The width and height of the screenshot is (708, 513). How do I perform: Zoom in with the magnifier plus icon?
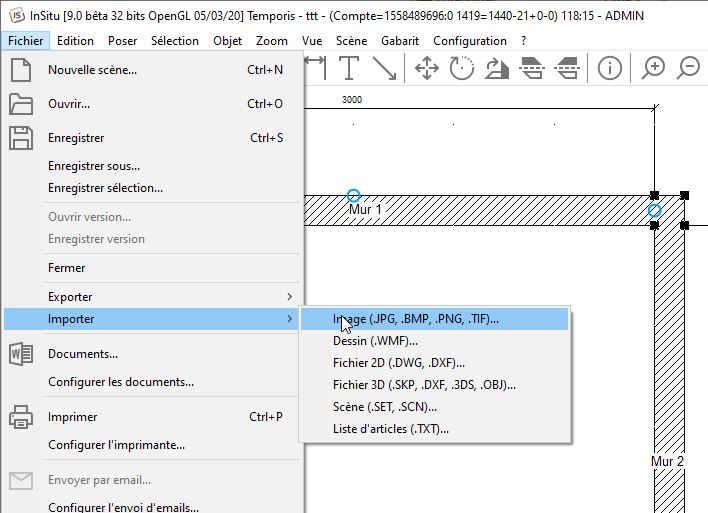point(653,68)
